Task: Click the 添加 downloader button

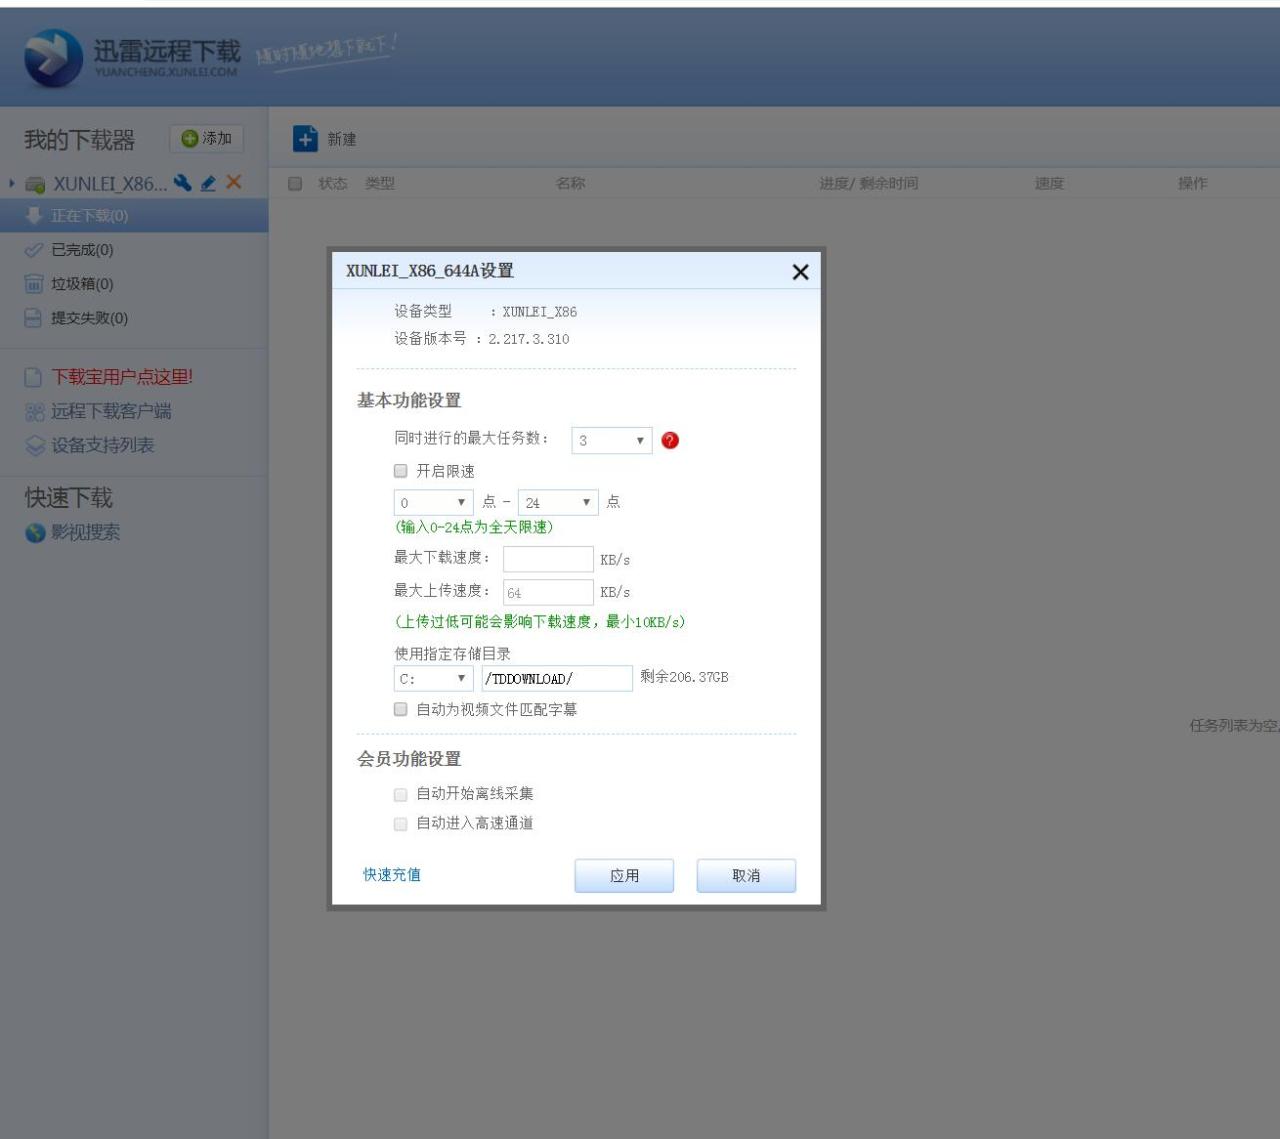Action: (207, 139)
